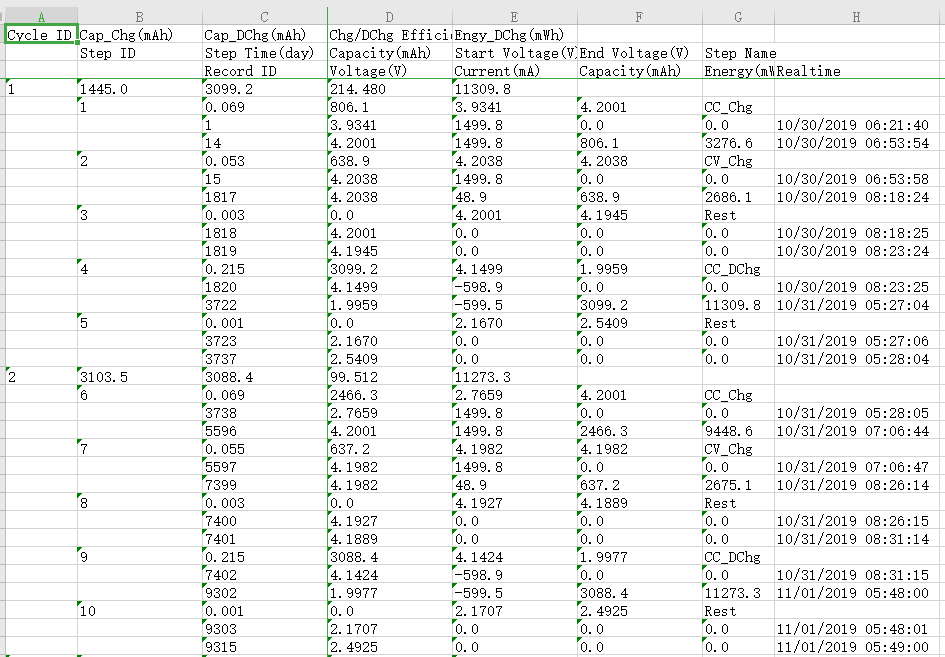Select column F header
Image resolution: width=945 pixels, height=657 pixels.
coord(639,16)
